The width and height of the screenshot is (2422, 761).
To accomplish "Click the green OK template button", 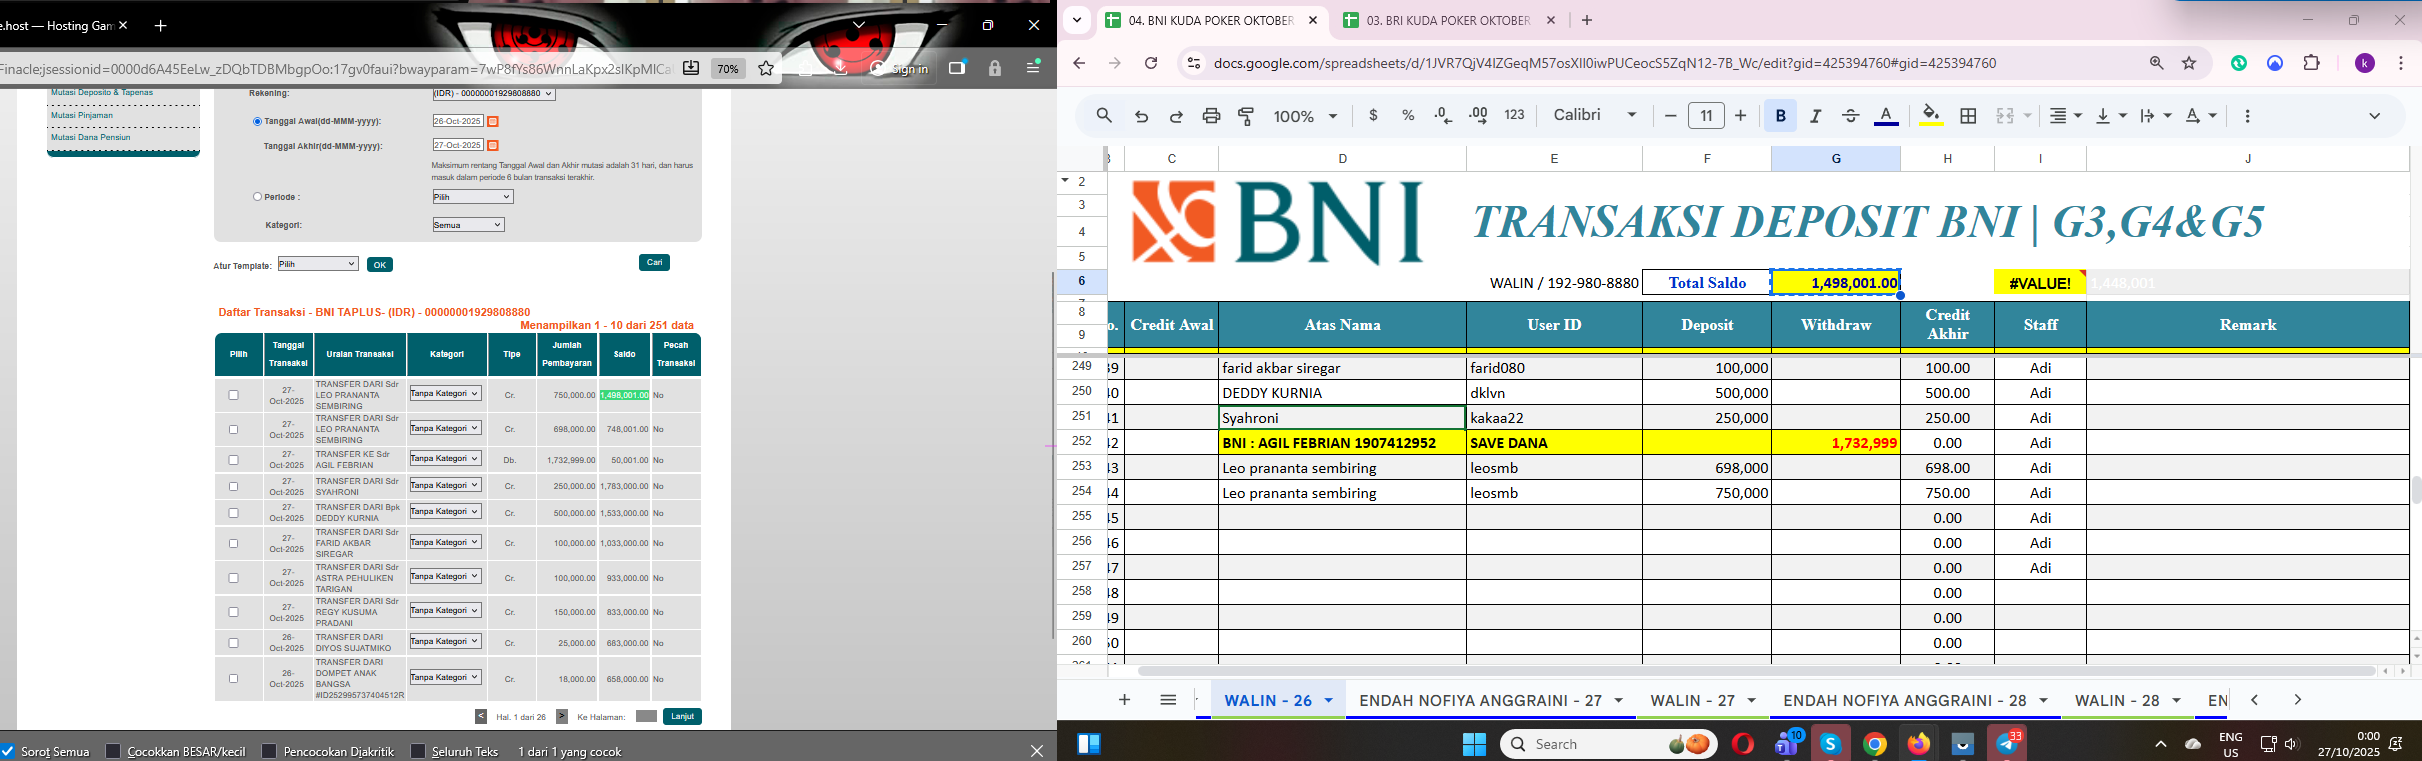I will [380, 265].
